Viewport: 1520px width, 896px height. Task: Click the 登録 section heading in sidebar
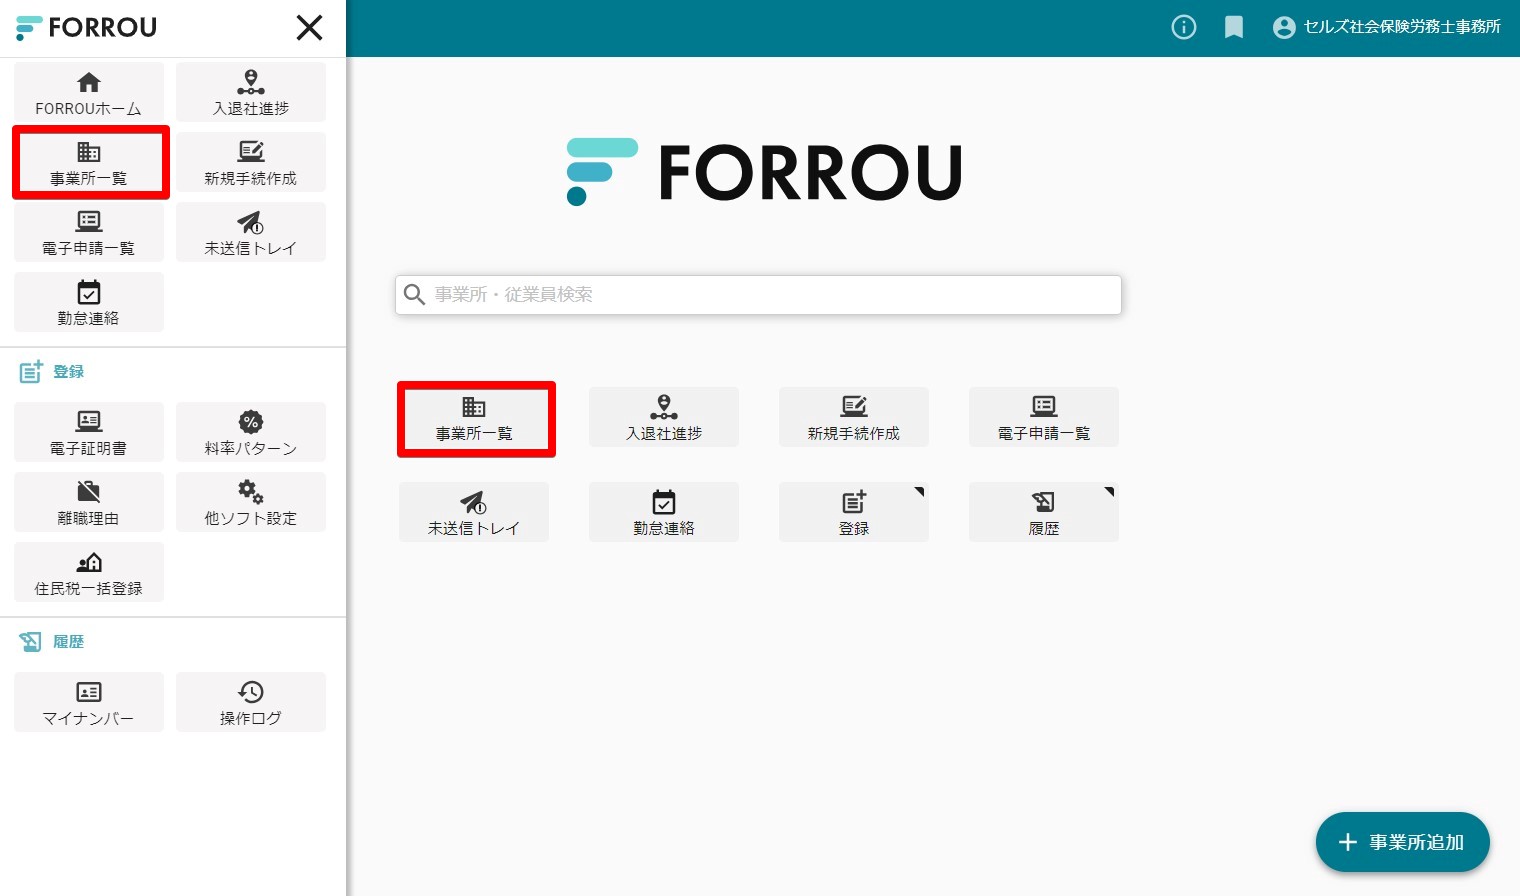pyautogui.click(x=52, y=372)
